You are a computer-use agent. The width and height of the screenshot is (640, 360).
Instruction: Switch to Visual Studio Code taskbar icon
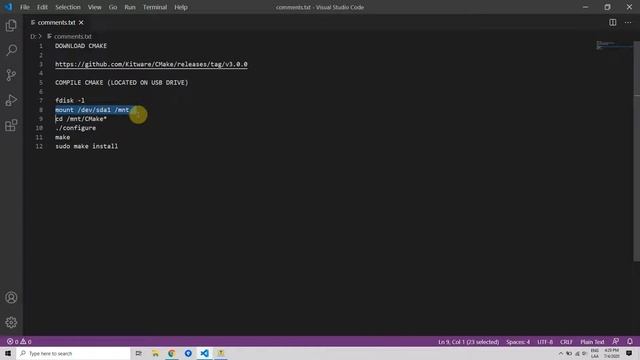pyautogui.click(x=204, y=353)
